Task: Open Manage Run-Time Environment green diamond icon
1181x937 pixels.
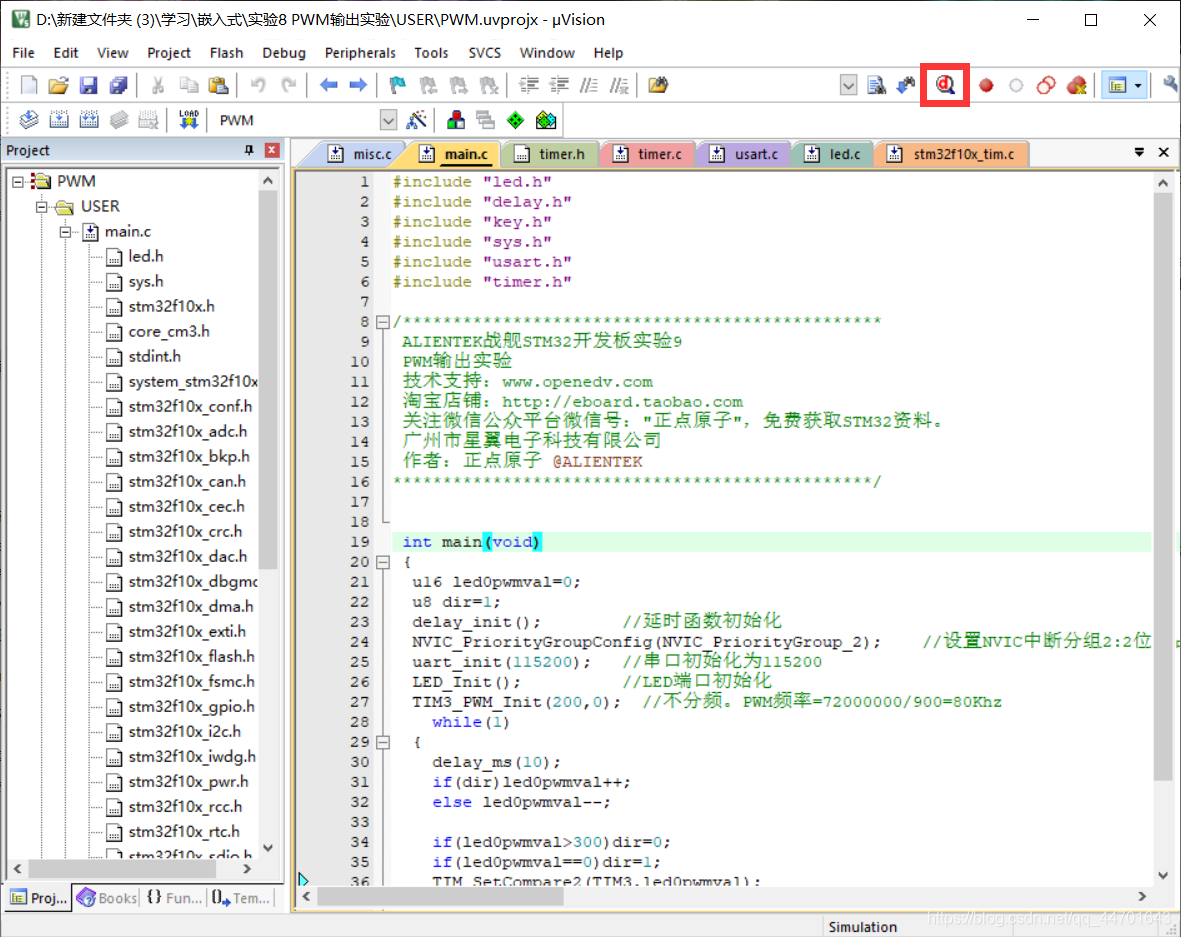Action: point(516,120)
